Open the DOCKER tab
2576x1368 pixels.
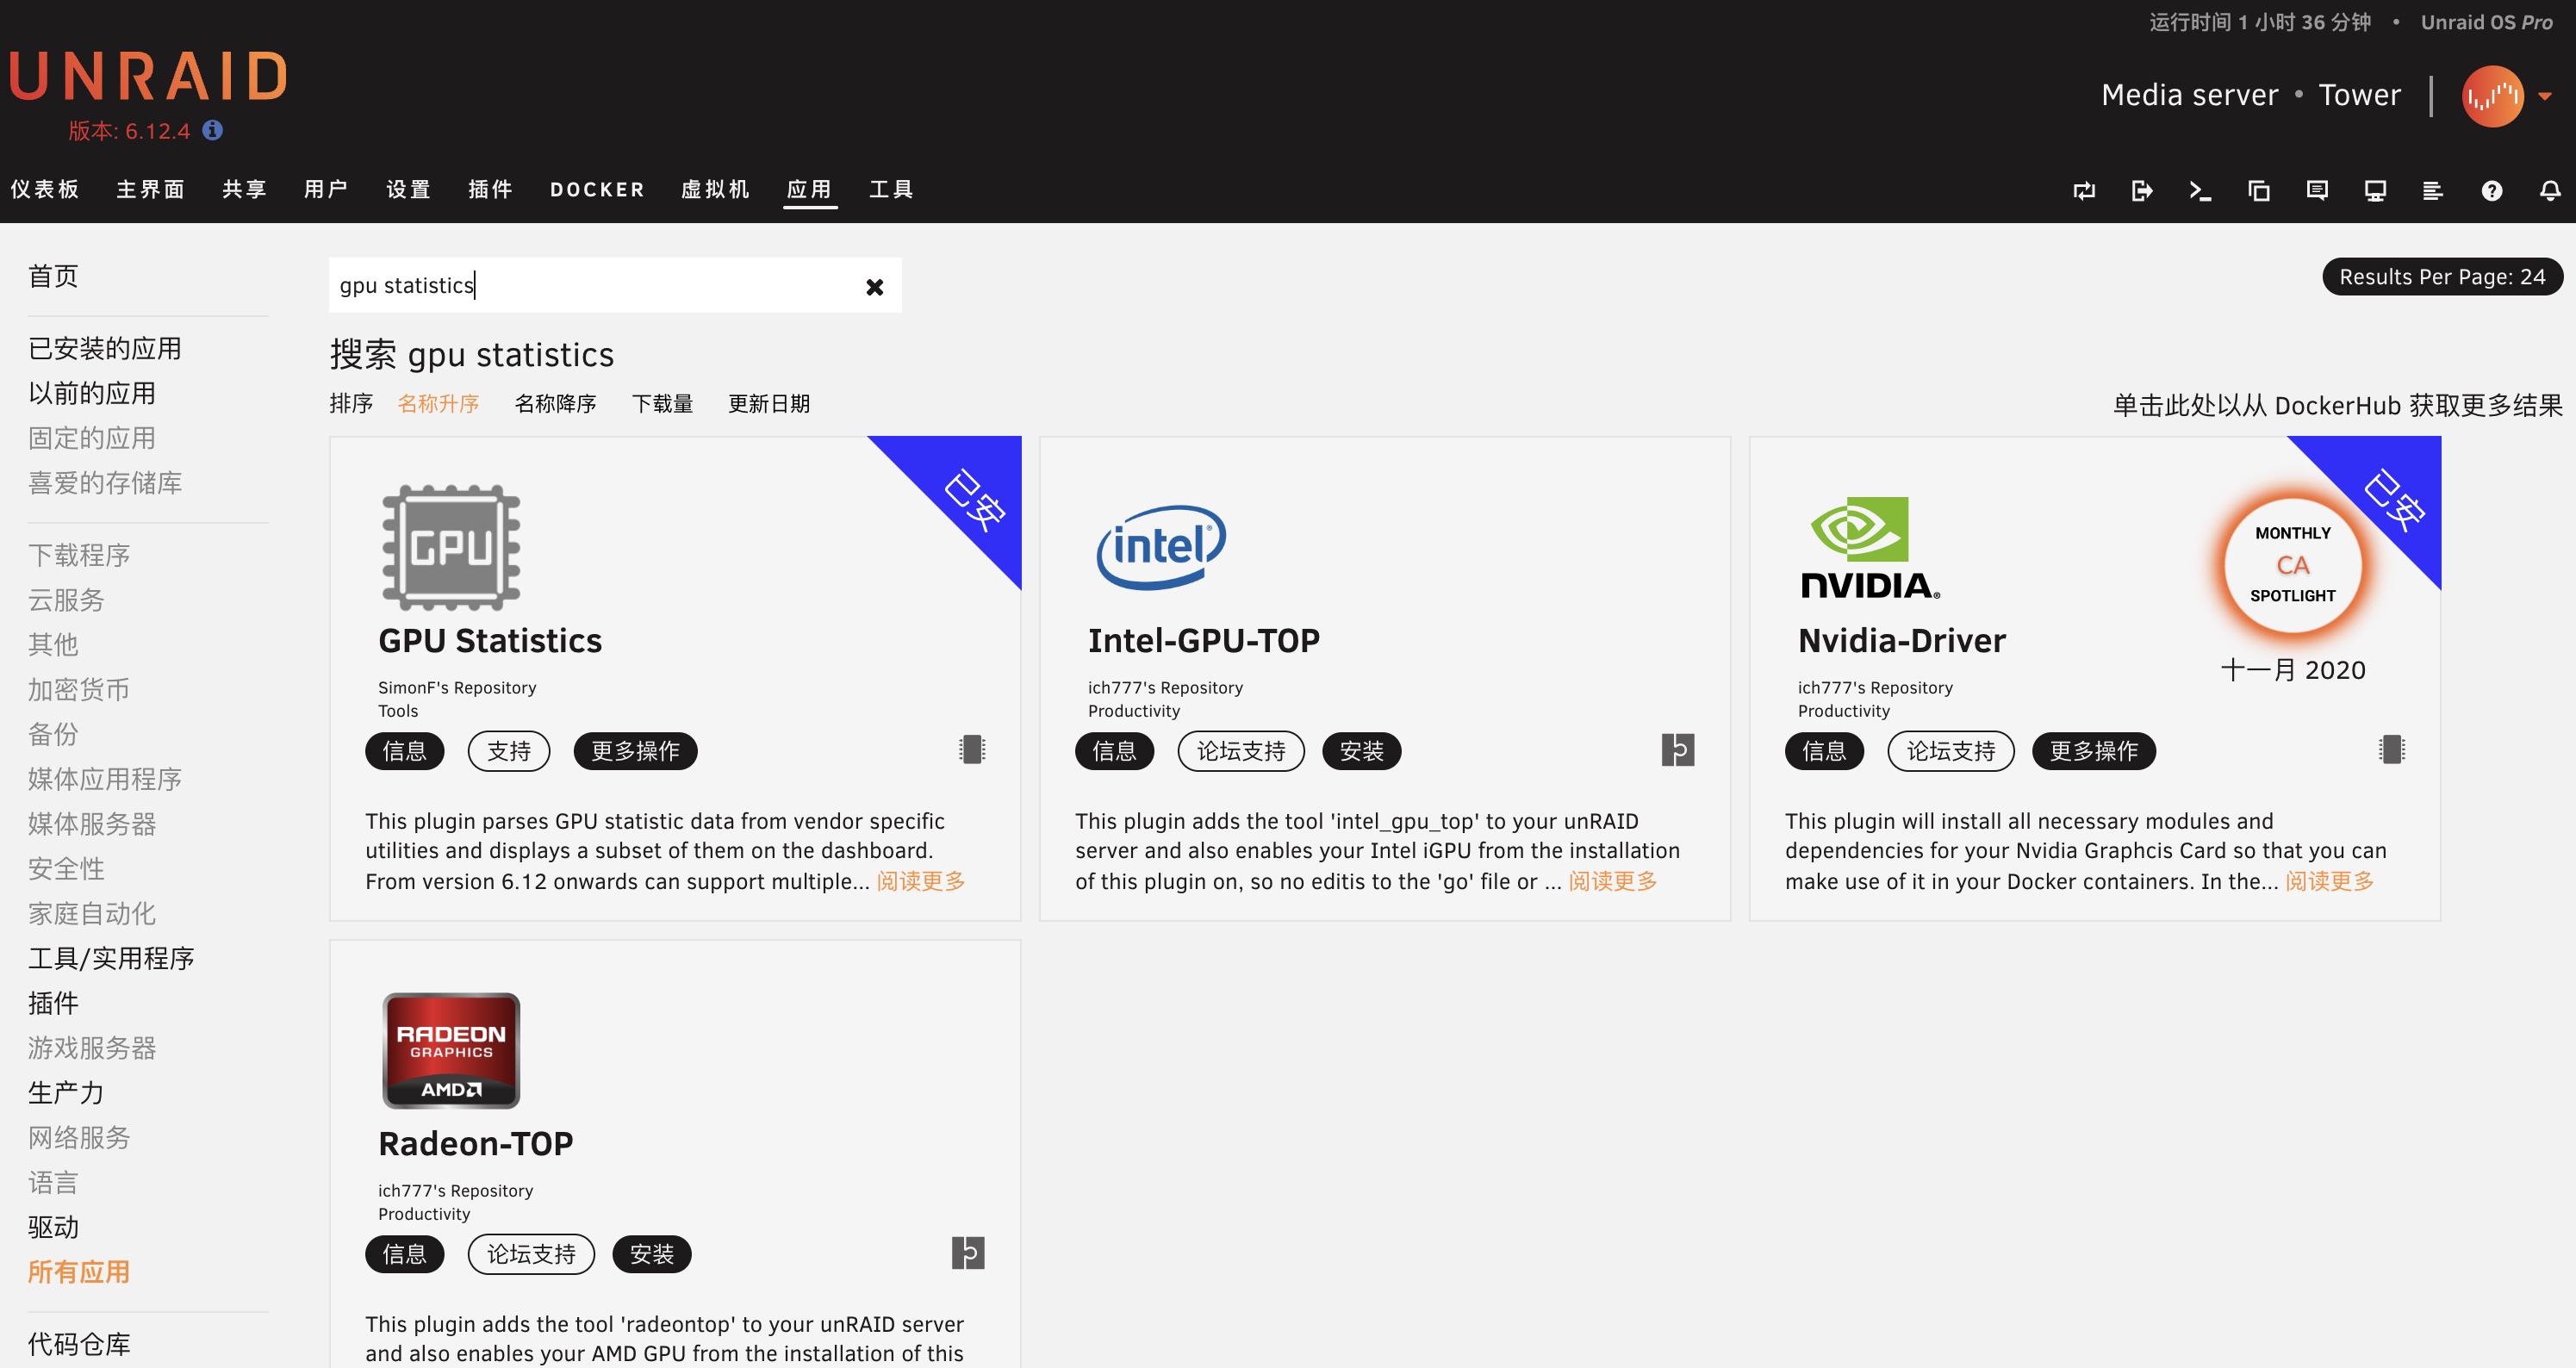coord(597,189)
